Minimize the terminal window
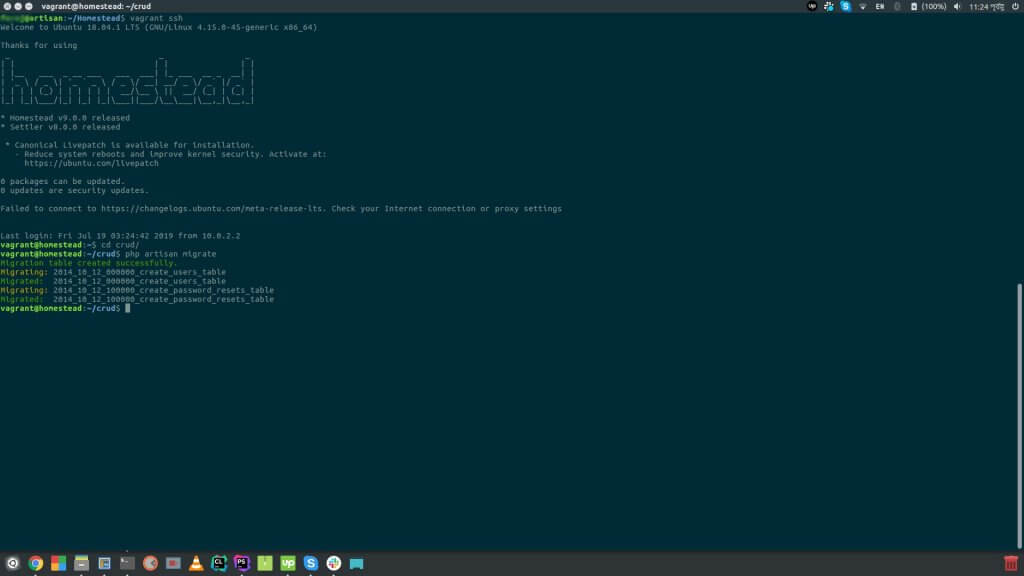Screen dimensions: 1024x576 tap(18, 7)
